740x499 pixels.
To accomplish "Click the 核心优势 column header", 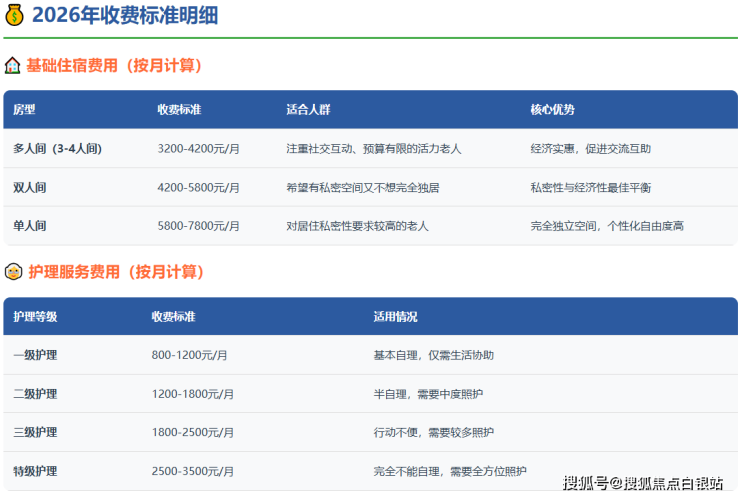I will (552, 110).
